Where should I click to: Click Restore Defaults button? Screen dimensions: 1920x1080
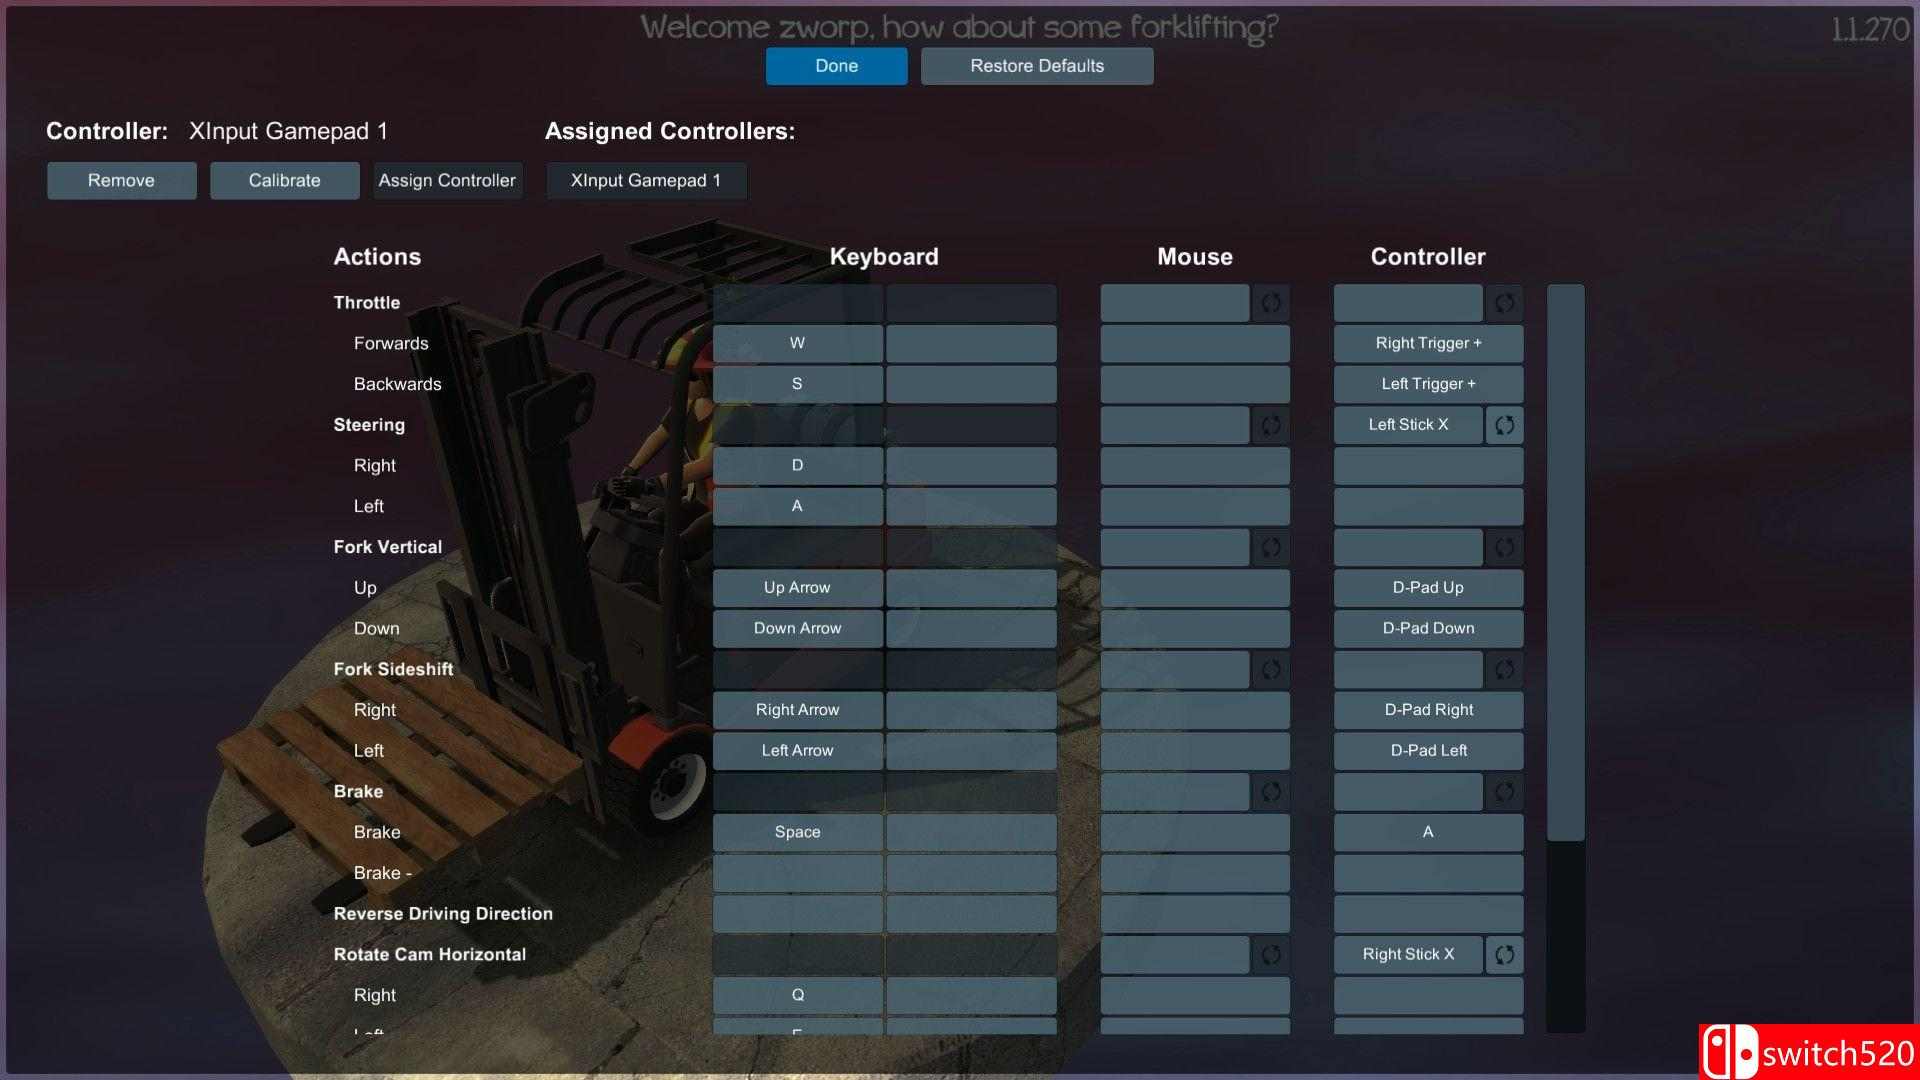click(1036, 66)
